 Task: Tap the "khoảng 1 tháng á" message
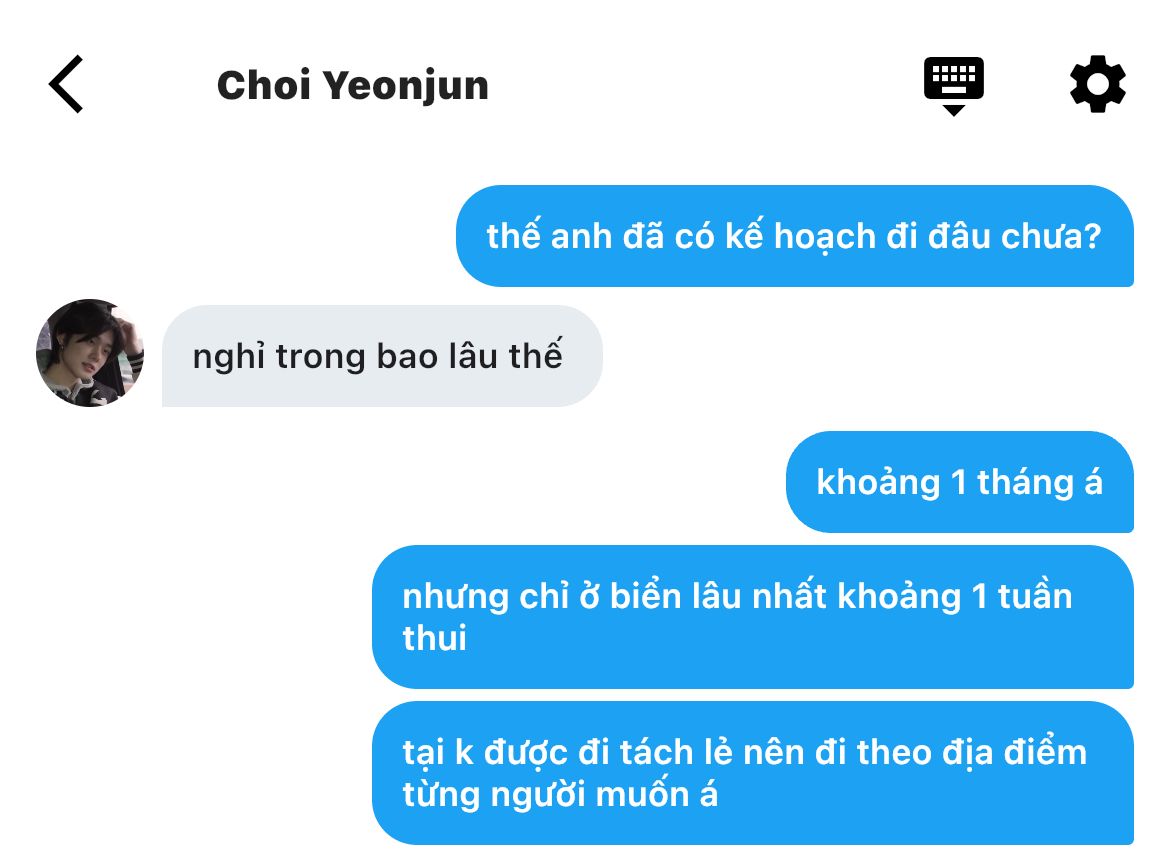pos(960,482)
